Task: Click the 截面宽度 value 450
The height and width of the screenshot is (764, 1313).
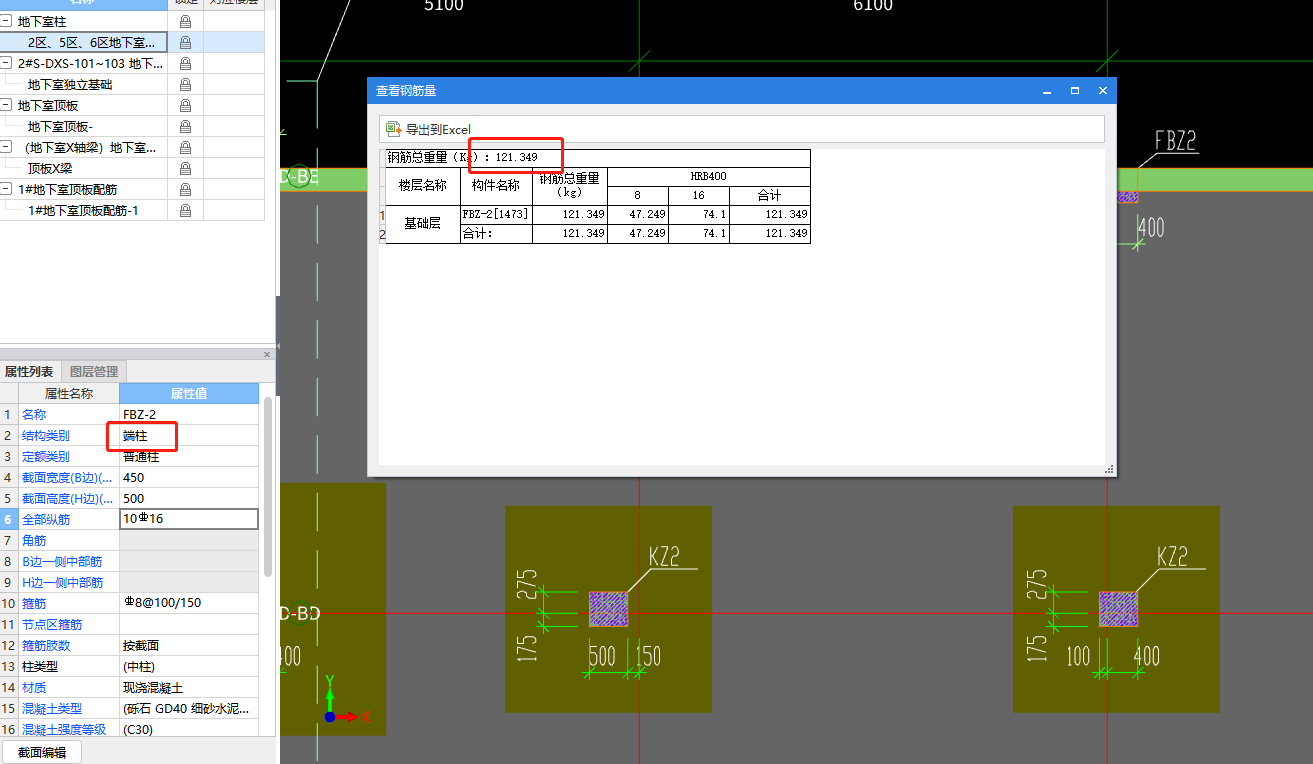Action: point(189,477)
